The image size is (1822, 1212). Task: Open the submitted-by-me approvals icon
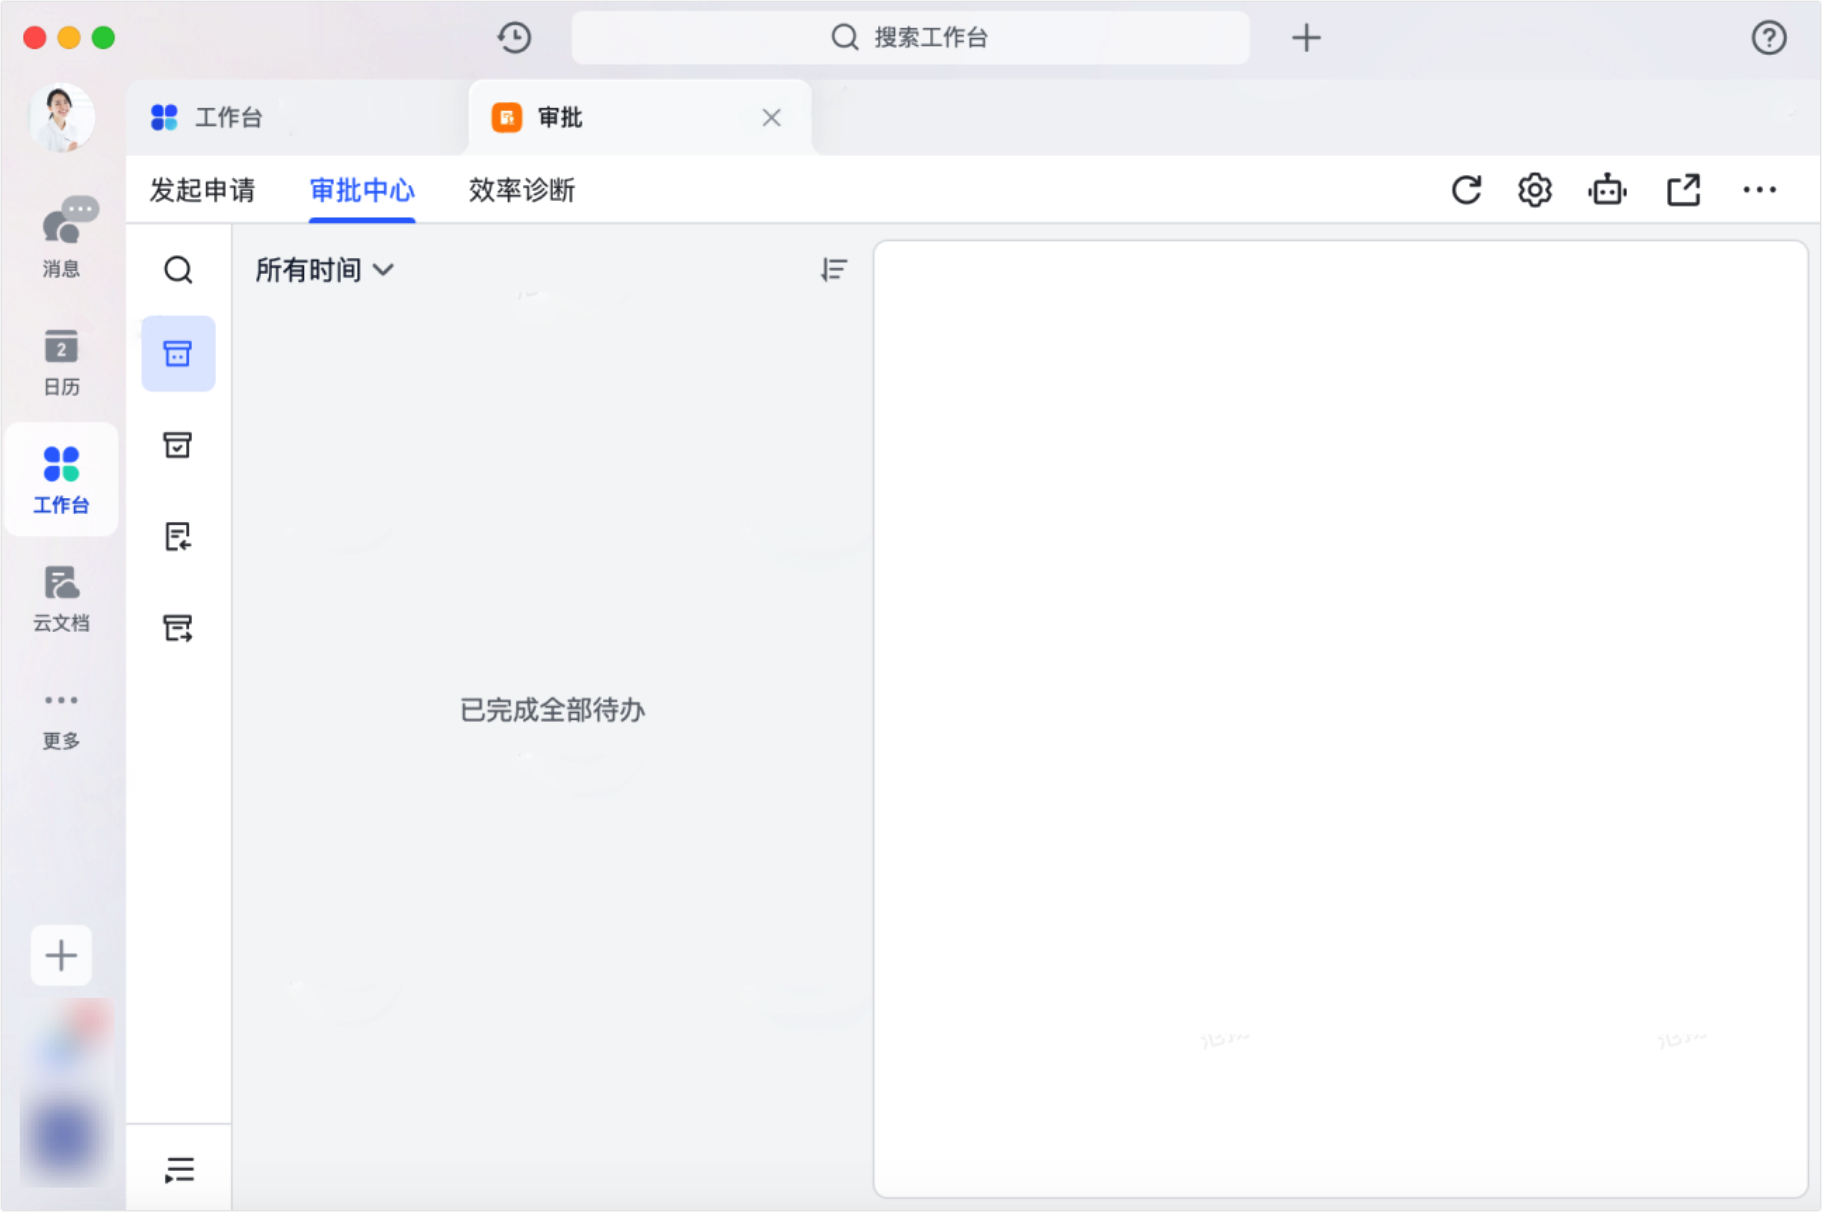coord(178,537)
